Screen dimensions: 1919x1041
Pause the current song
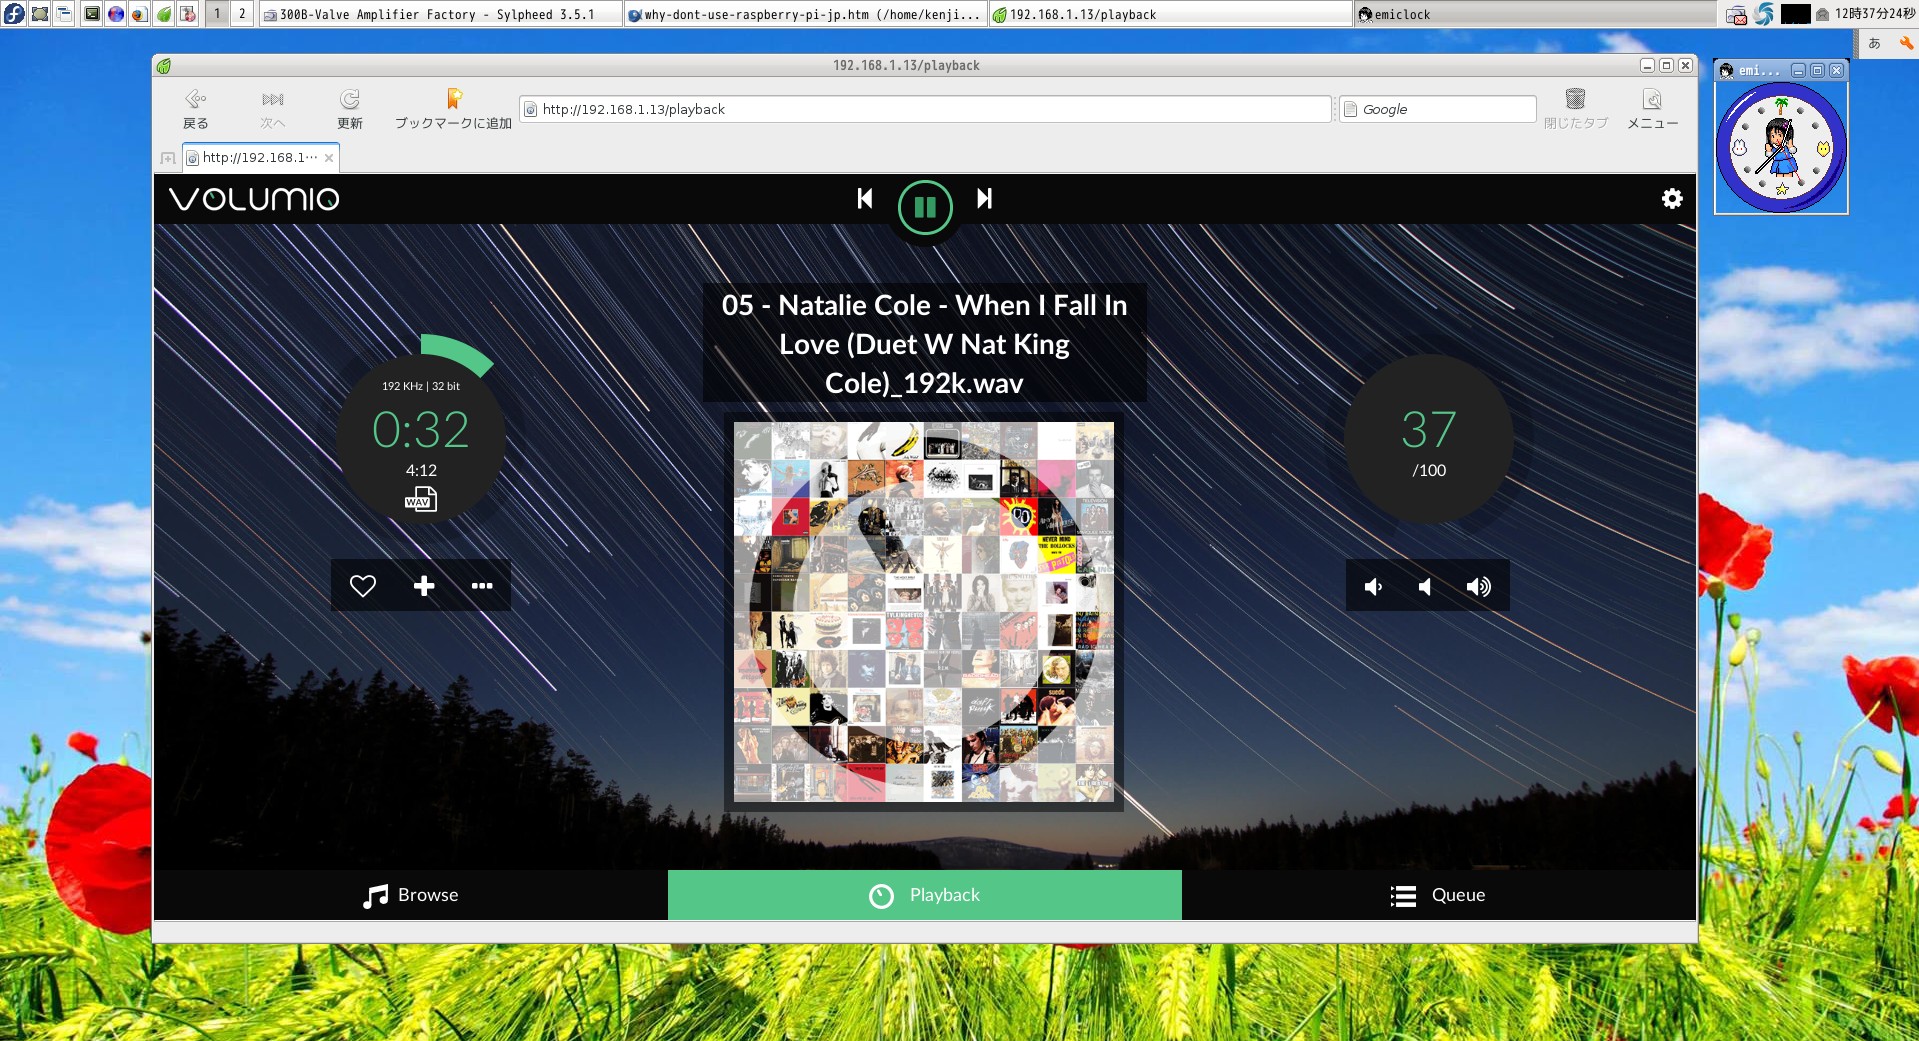tap(925, 207)
